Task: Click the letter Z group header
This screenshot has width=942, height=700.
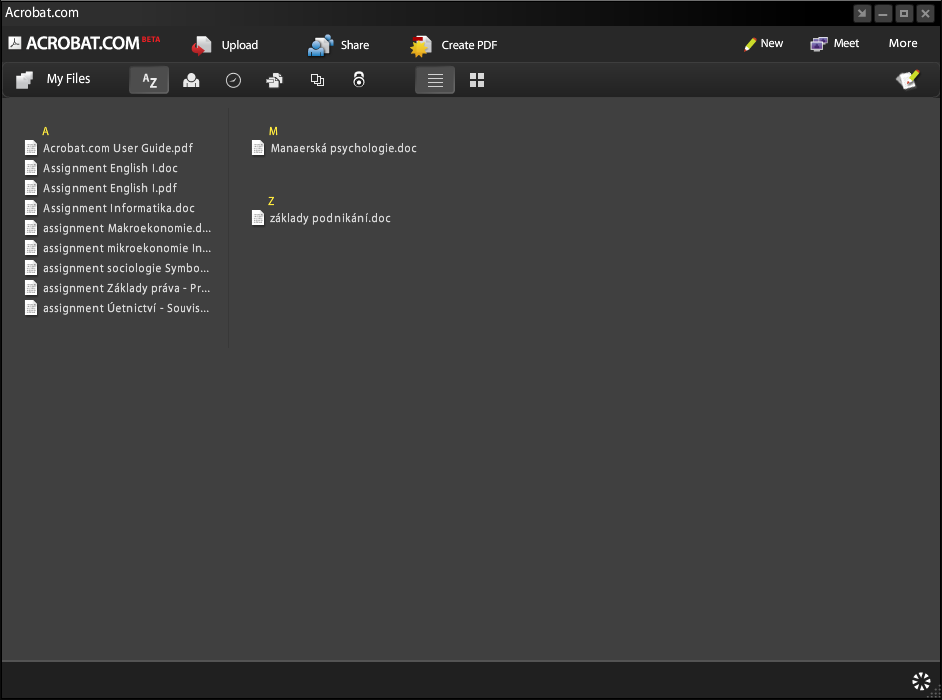Action: (x=271, y=201)
